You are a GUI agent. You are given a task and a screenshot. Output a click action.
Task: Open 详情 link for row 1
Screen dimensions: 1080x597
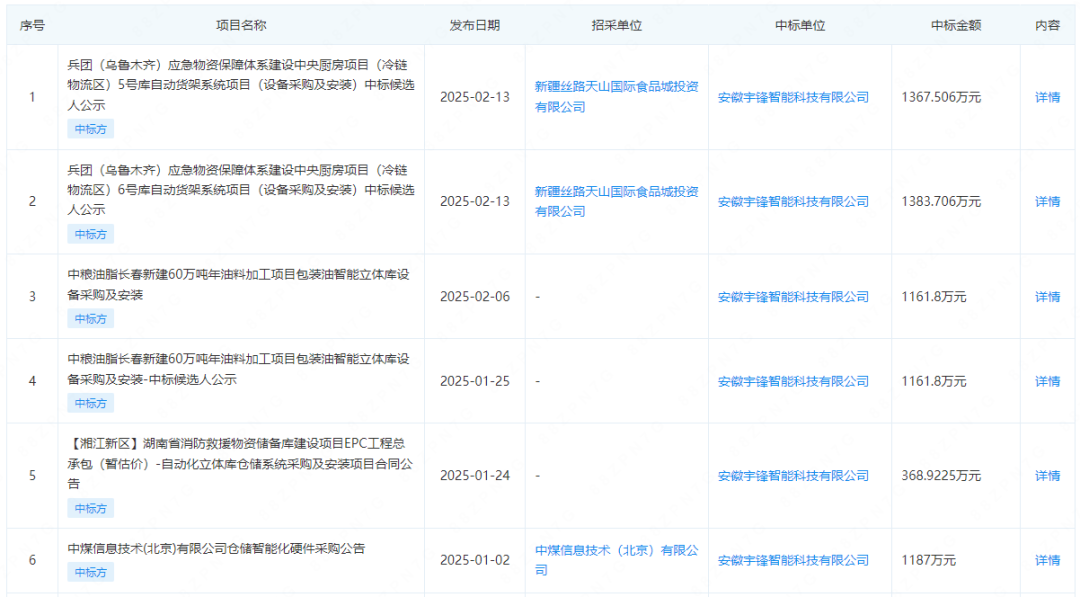point(1047,97)
